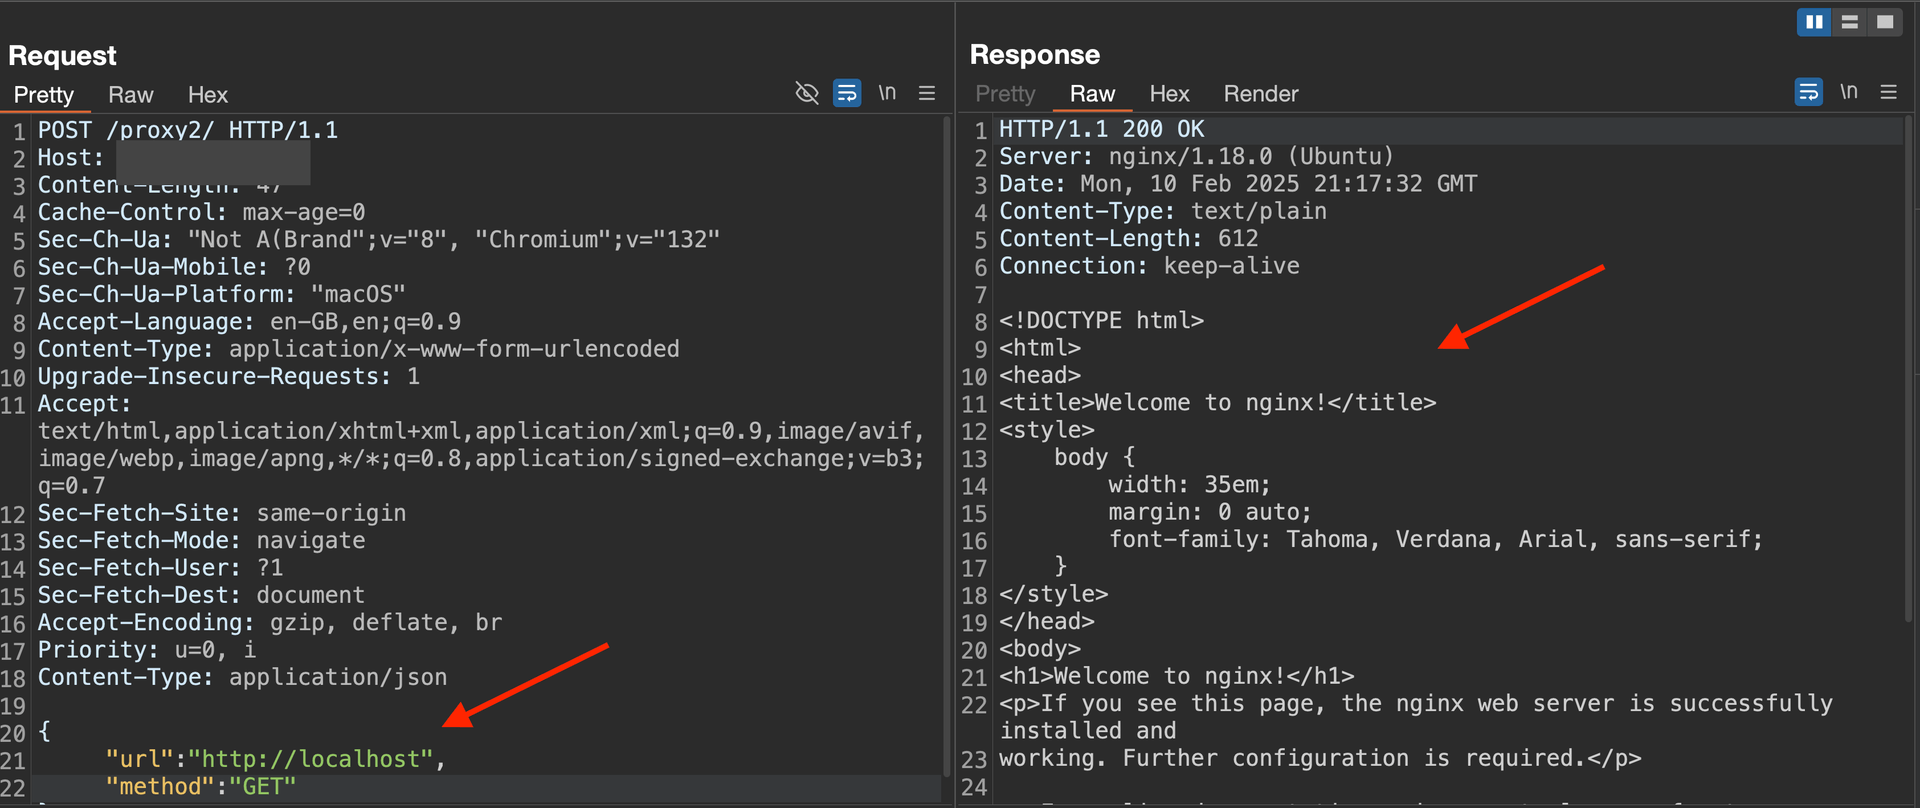Toggle \n non-printable characters in Request
Viewport: 1920px width, 808px height.
(x=887, y=93)
